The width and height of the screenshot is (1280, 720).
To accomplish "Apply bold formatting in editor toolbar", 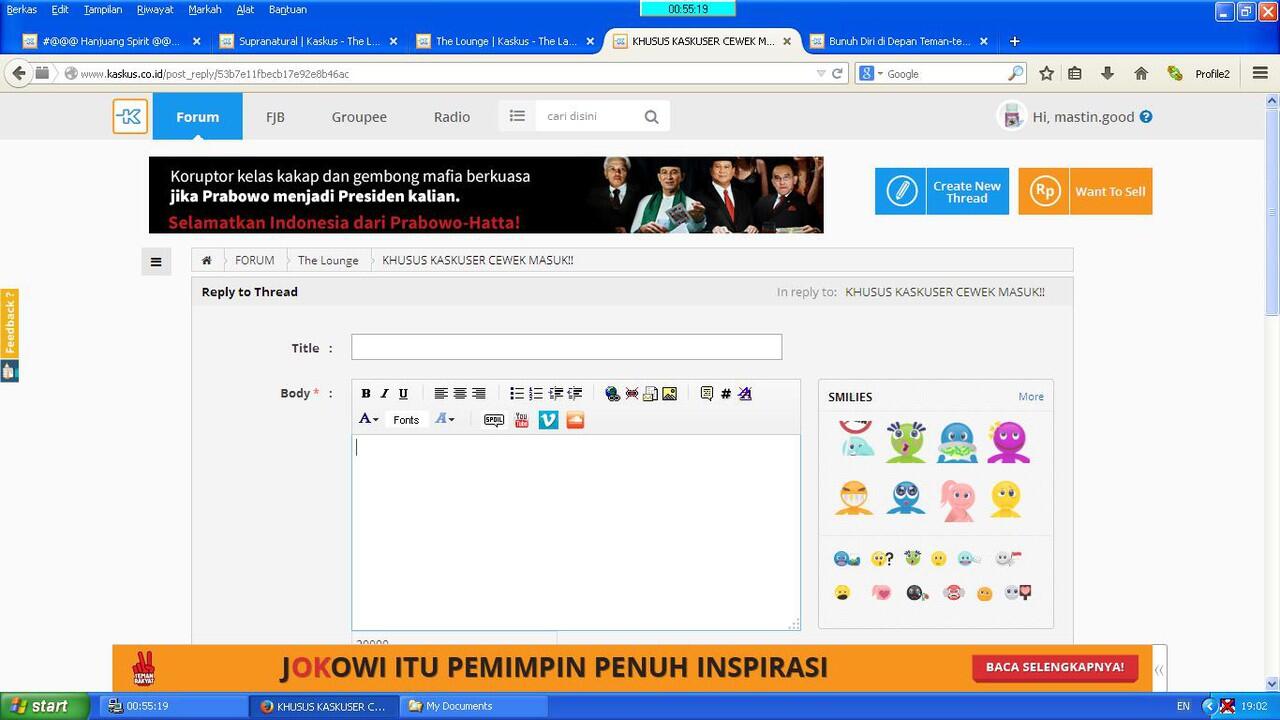I will coord(366,394).
